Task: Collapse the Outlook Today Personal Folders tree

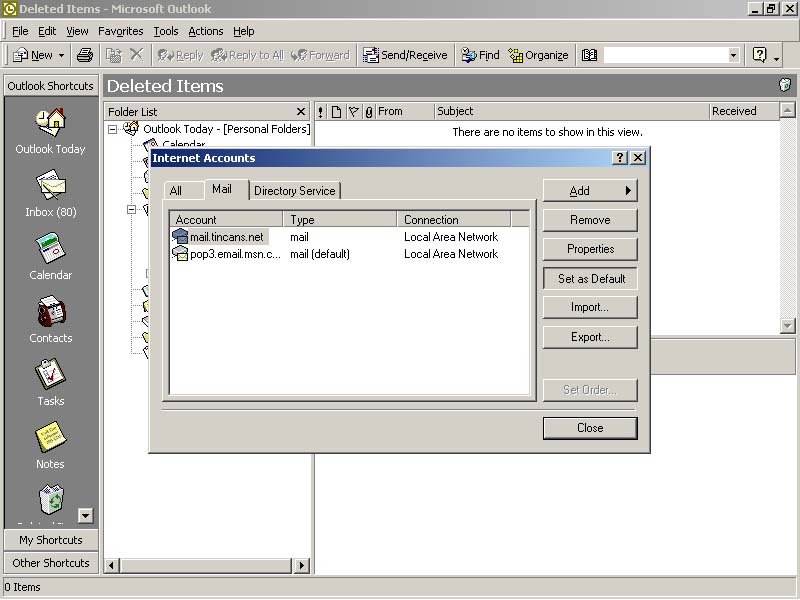Action: point(112,130)
